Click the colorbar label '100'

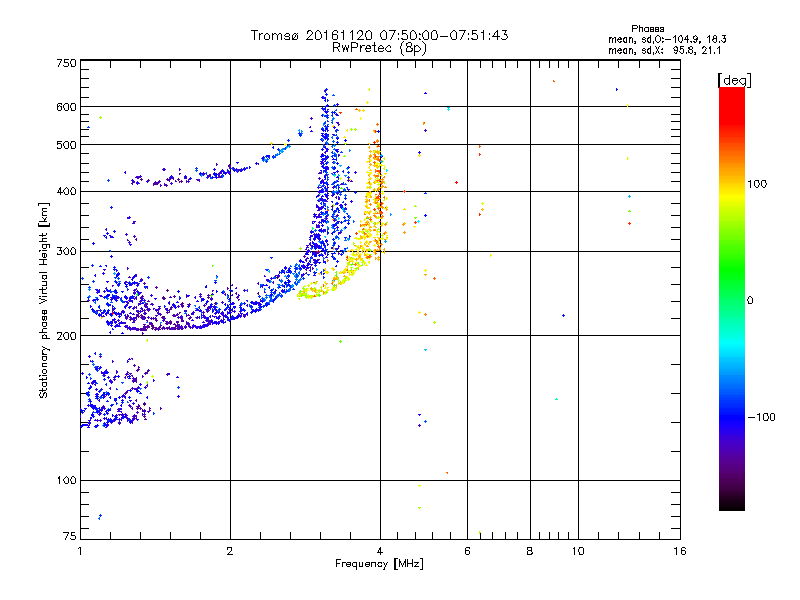click(757, 184)
